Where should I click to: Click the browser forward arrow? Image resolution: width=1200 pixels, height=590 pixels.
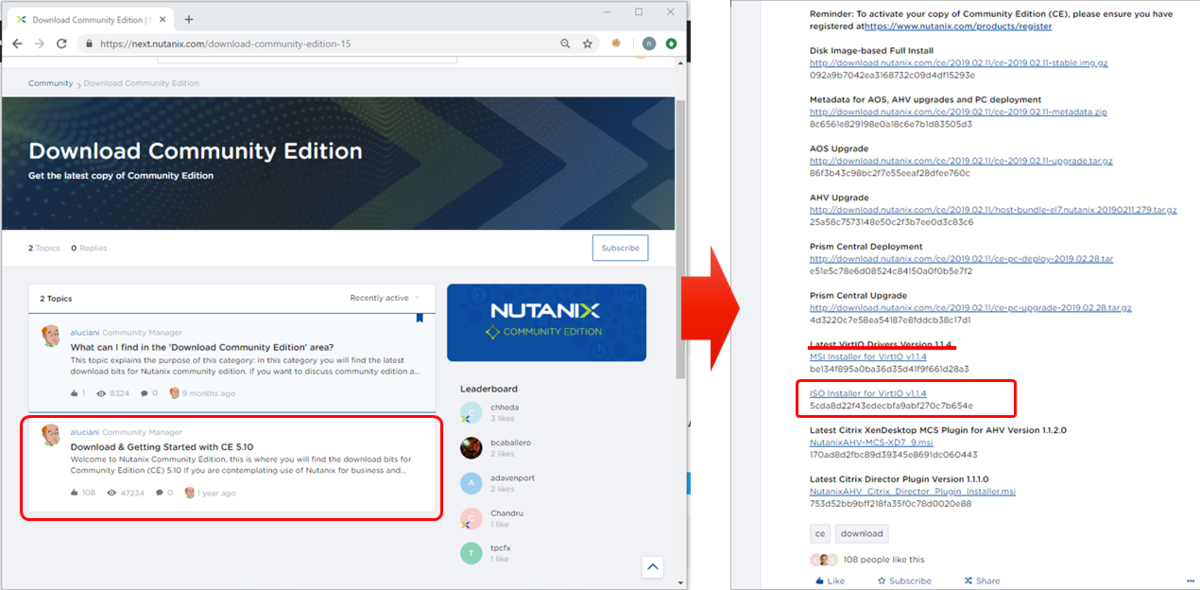39,44
